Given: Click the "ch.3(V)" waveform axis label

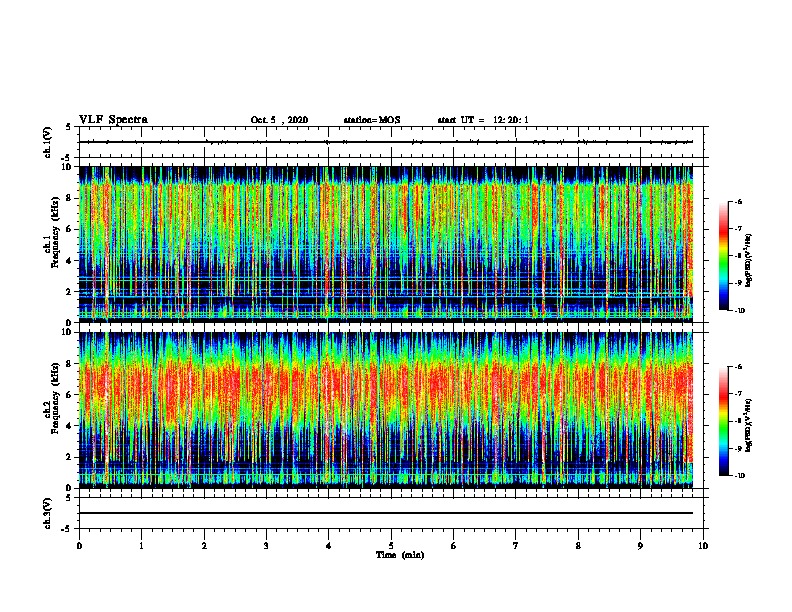Looking at the screenshot, I should click(x=48, y=513).
